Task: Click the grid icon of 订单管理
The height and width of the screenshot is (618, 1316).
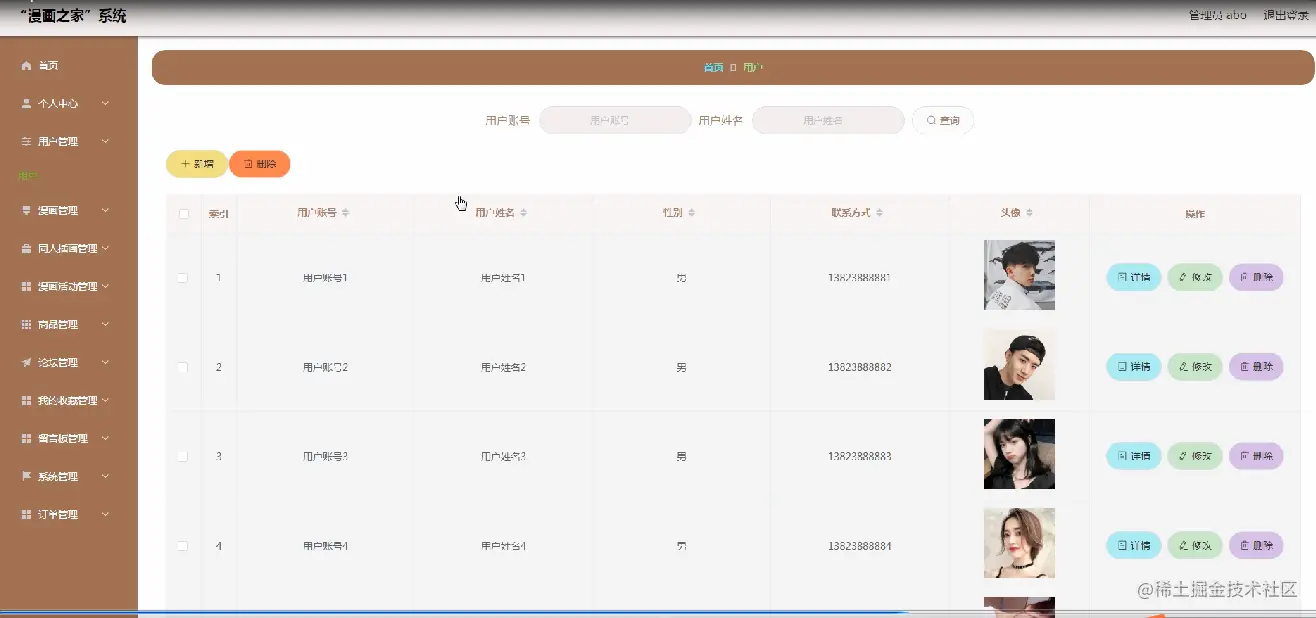Action: coord(26,515)
